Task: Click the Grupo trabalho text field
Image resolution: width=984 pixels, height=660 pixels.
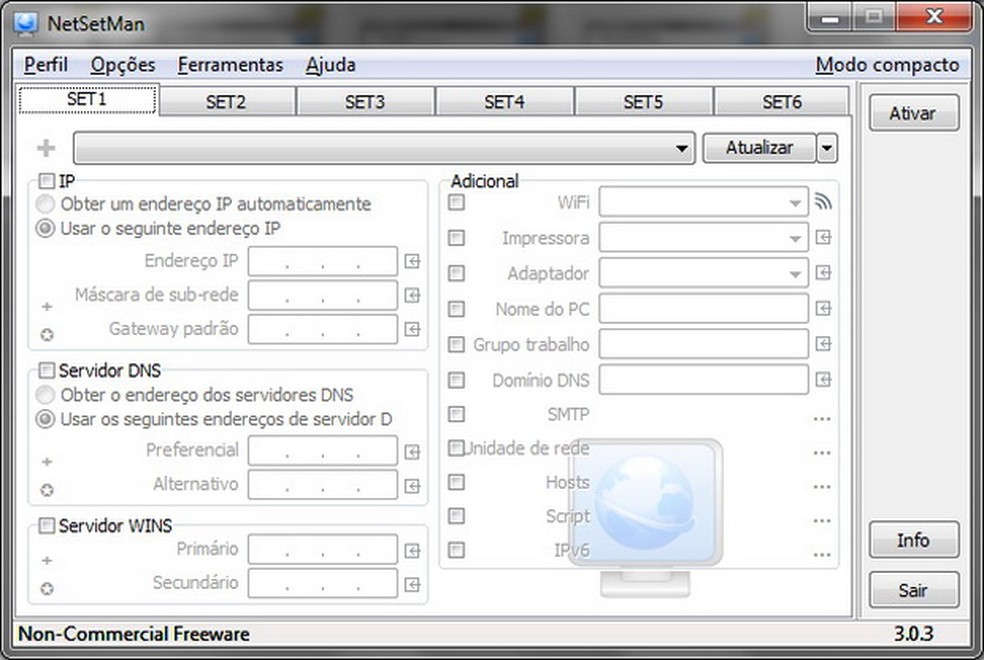Action: click(x=703, y=344)
